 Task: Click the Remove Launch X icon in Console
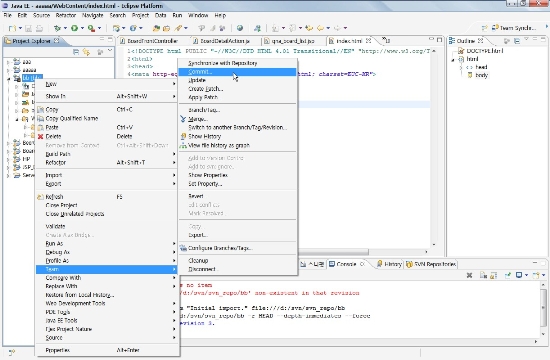pyautogui.click(x=469, y=275)
